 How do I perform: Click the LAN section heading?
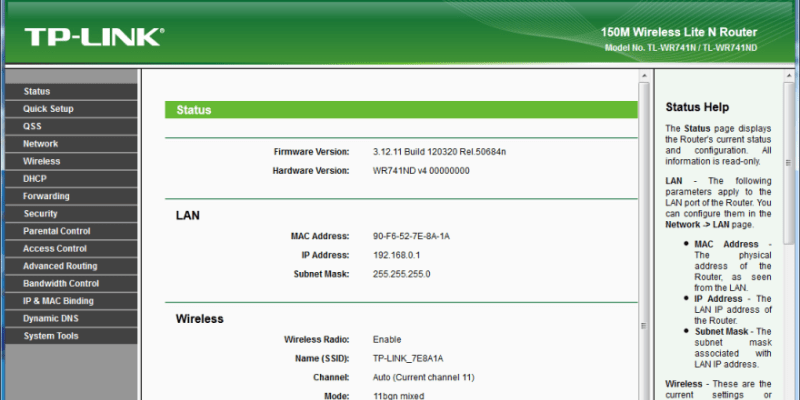[x=188, y=216]
